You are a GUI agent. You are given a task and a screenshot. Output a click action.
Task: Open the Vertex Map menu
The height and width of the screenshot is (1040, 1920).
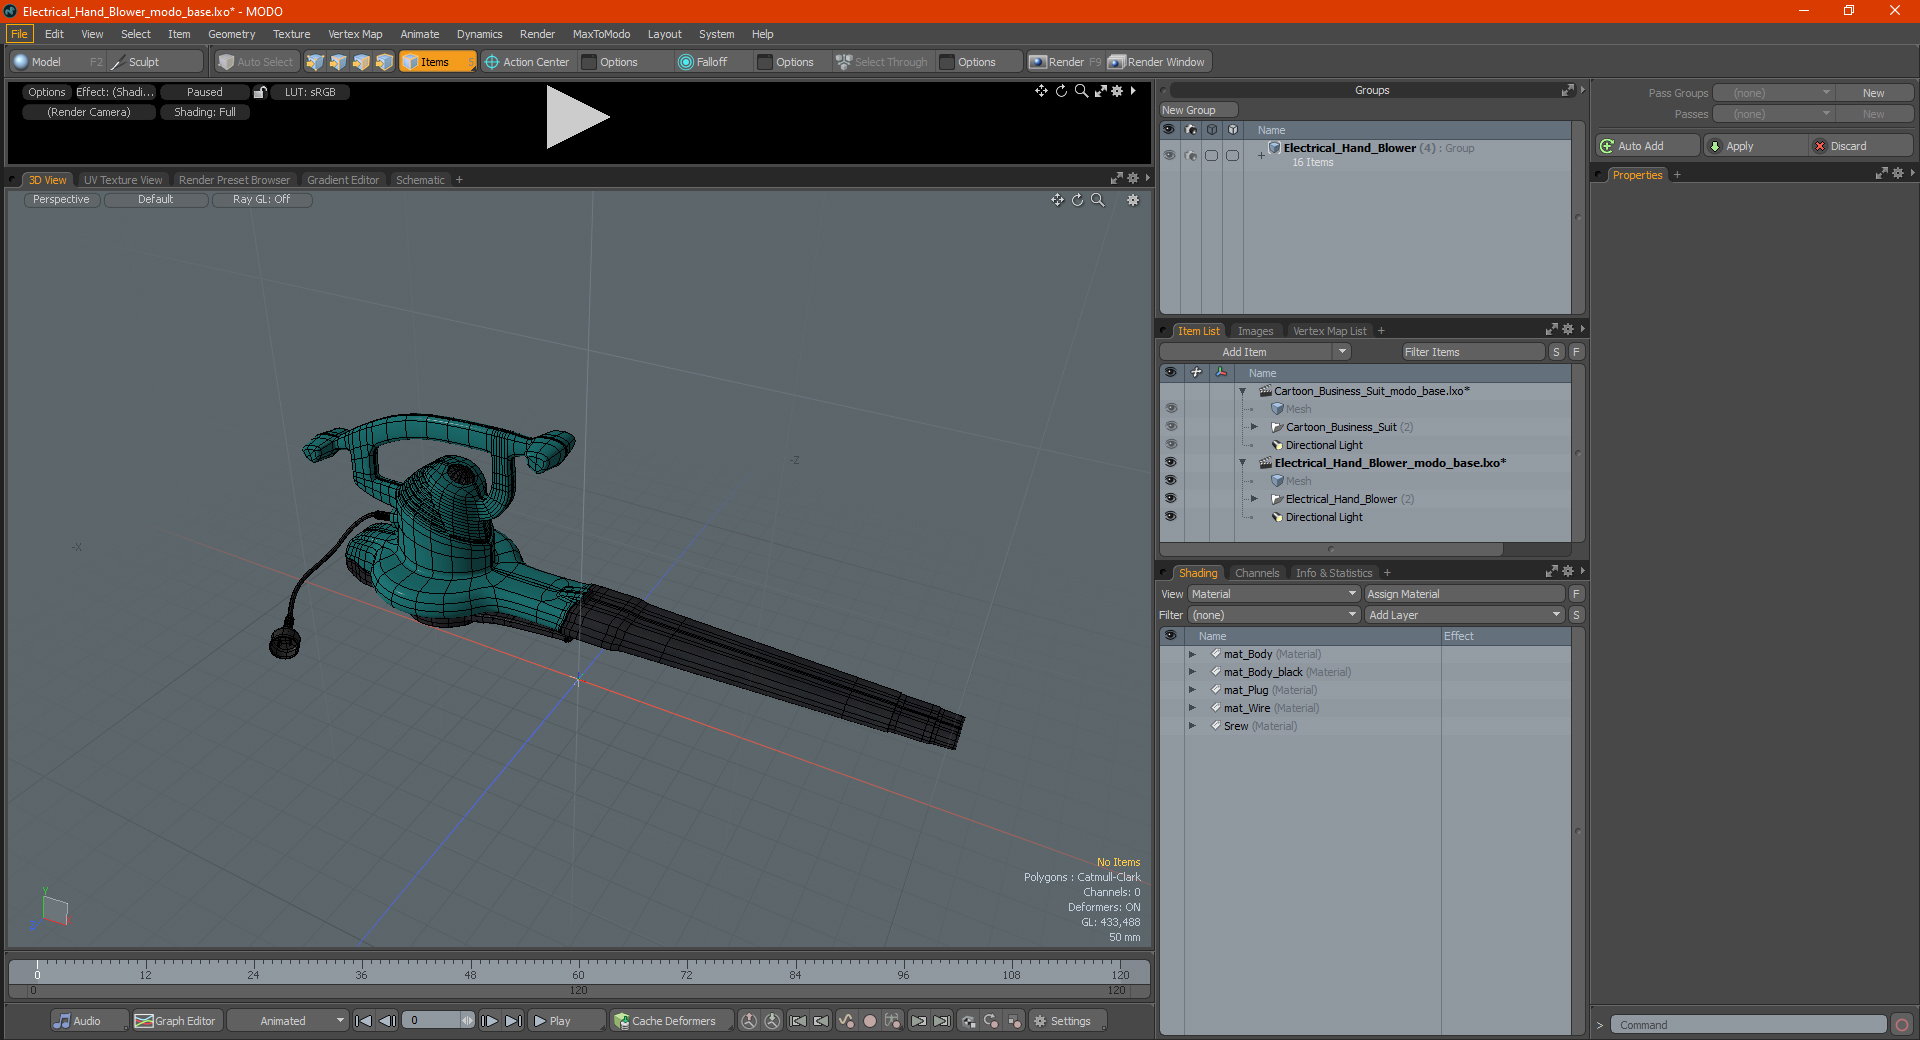tap(355, 34)
